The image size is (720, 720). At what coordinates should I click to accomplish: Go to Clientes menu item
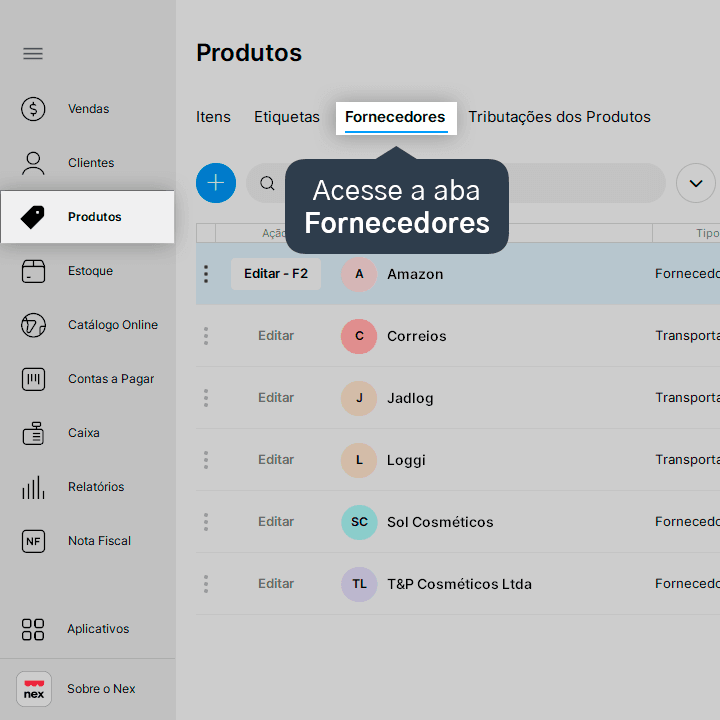pyautogui.click(x=91, y=163)
